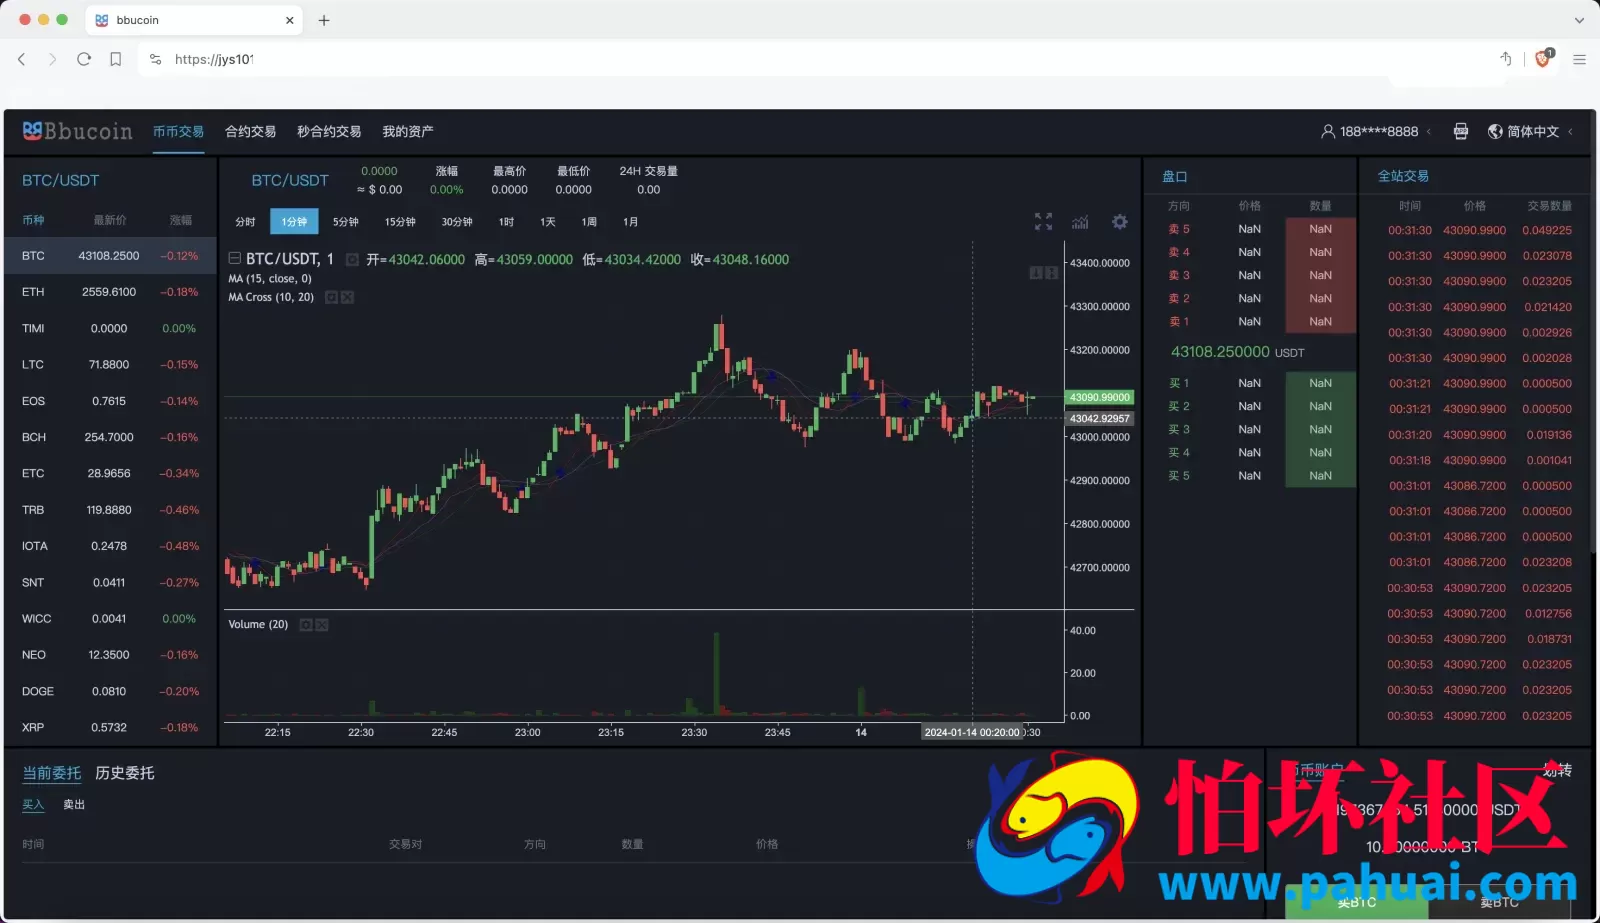Select the 1周 chart interval

[x=589, y=222]
